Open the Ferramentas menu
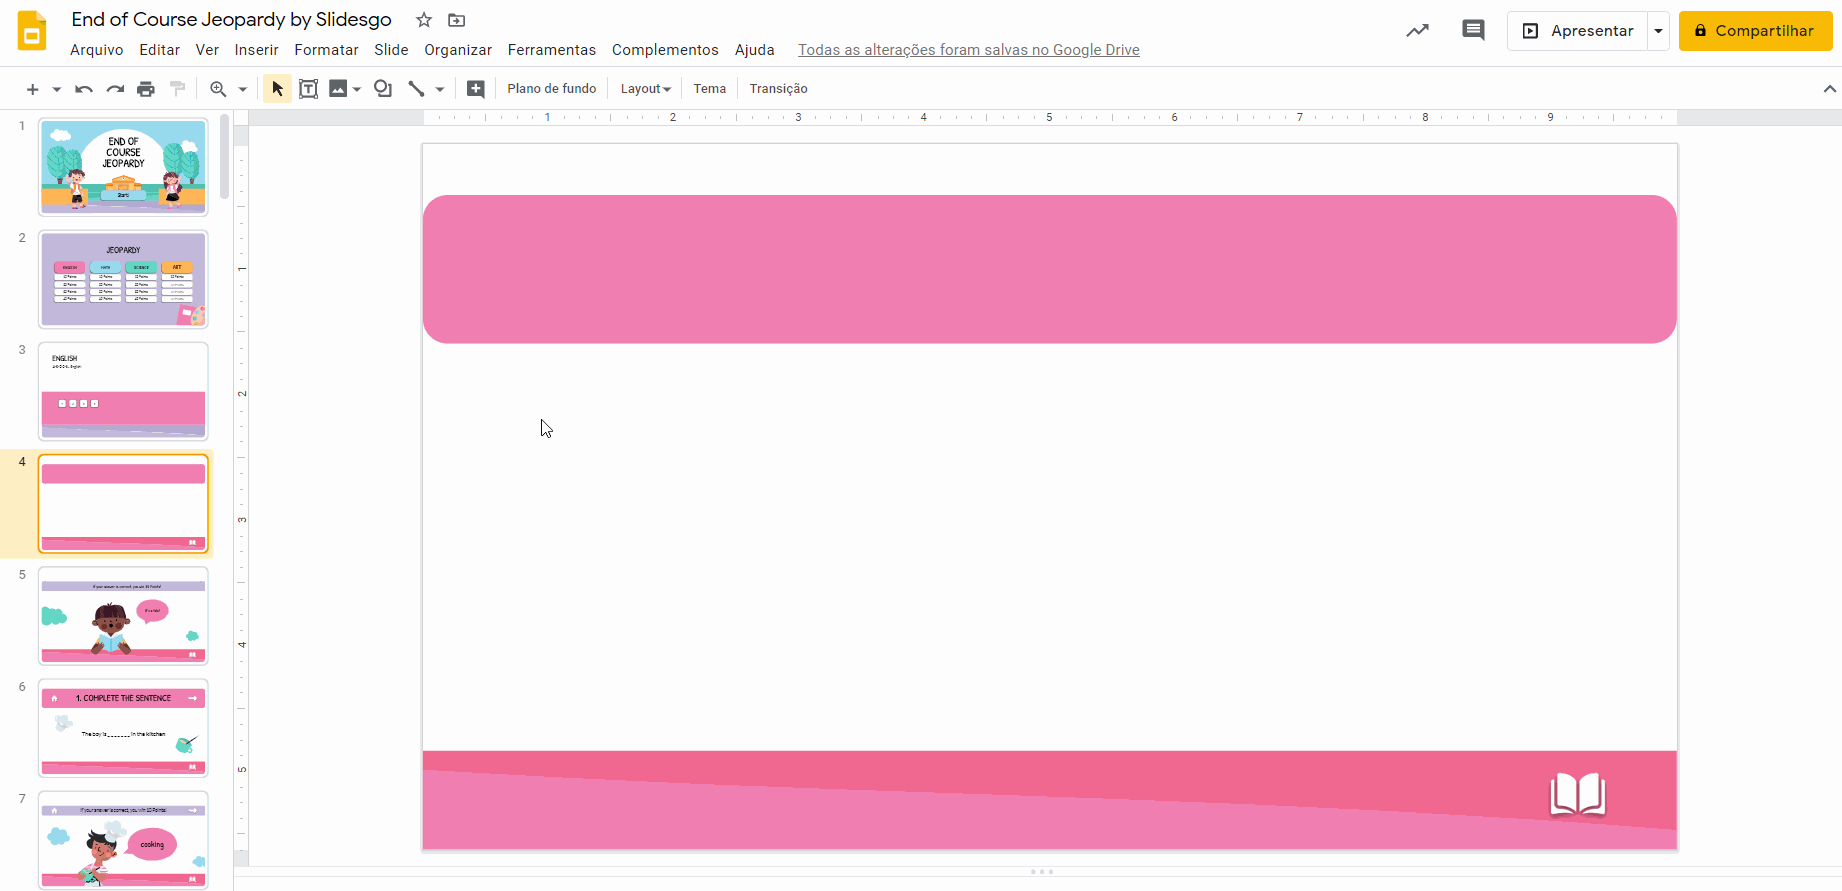The image size is (1842, 891). click(552, 50)
